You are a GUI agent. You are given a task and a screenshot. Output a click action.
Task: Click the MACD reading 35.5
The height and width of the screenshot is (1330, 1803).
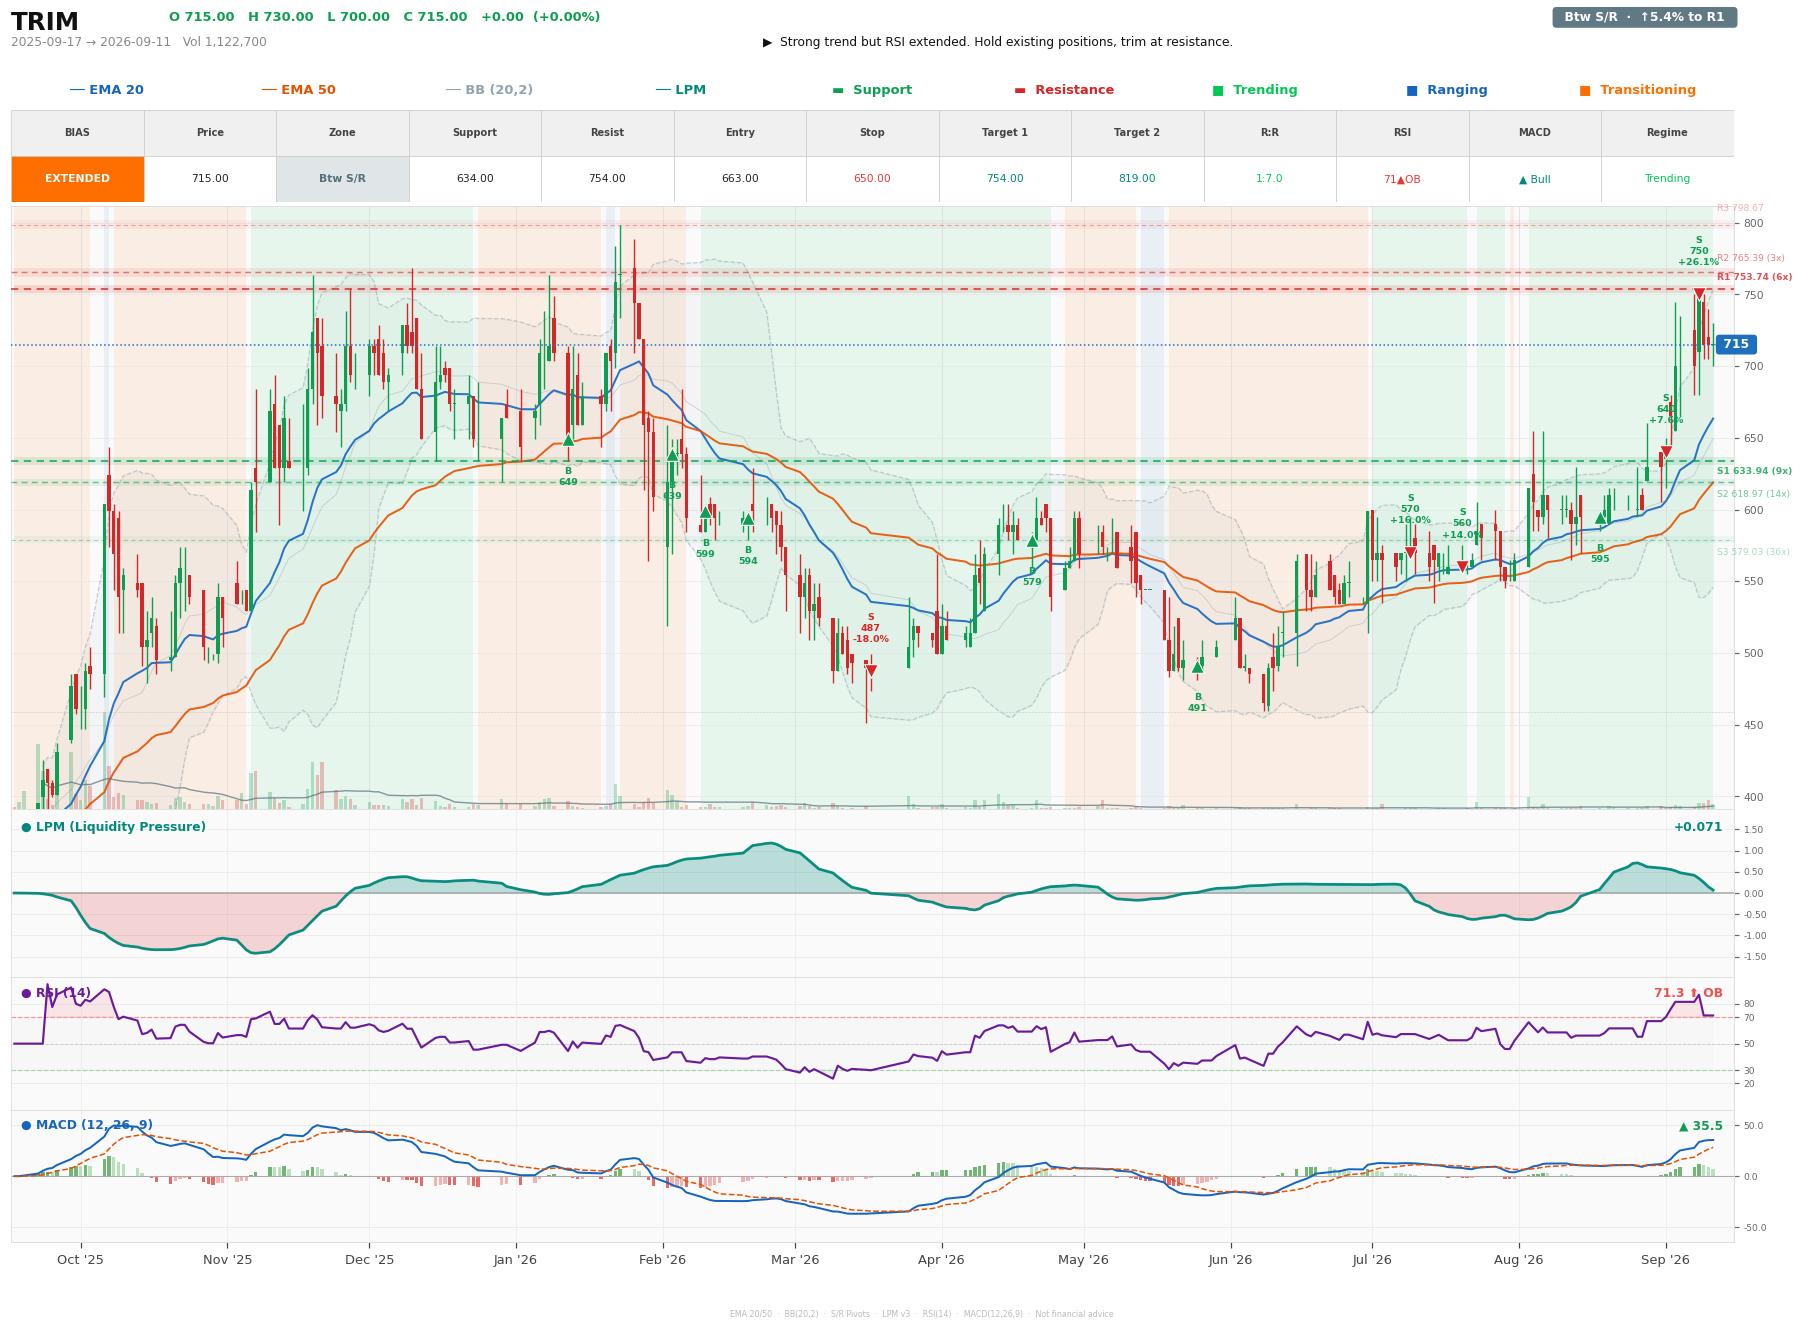1701,1126
